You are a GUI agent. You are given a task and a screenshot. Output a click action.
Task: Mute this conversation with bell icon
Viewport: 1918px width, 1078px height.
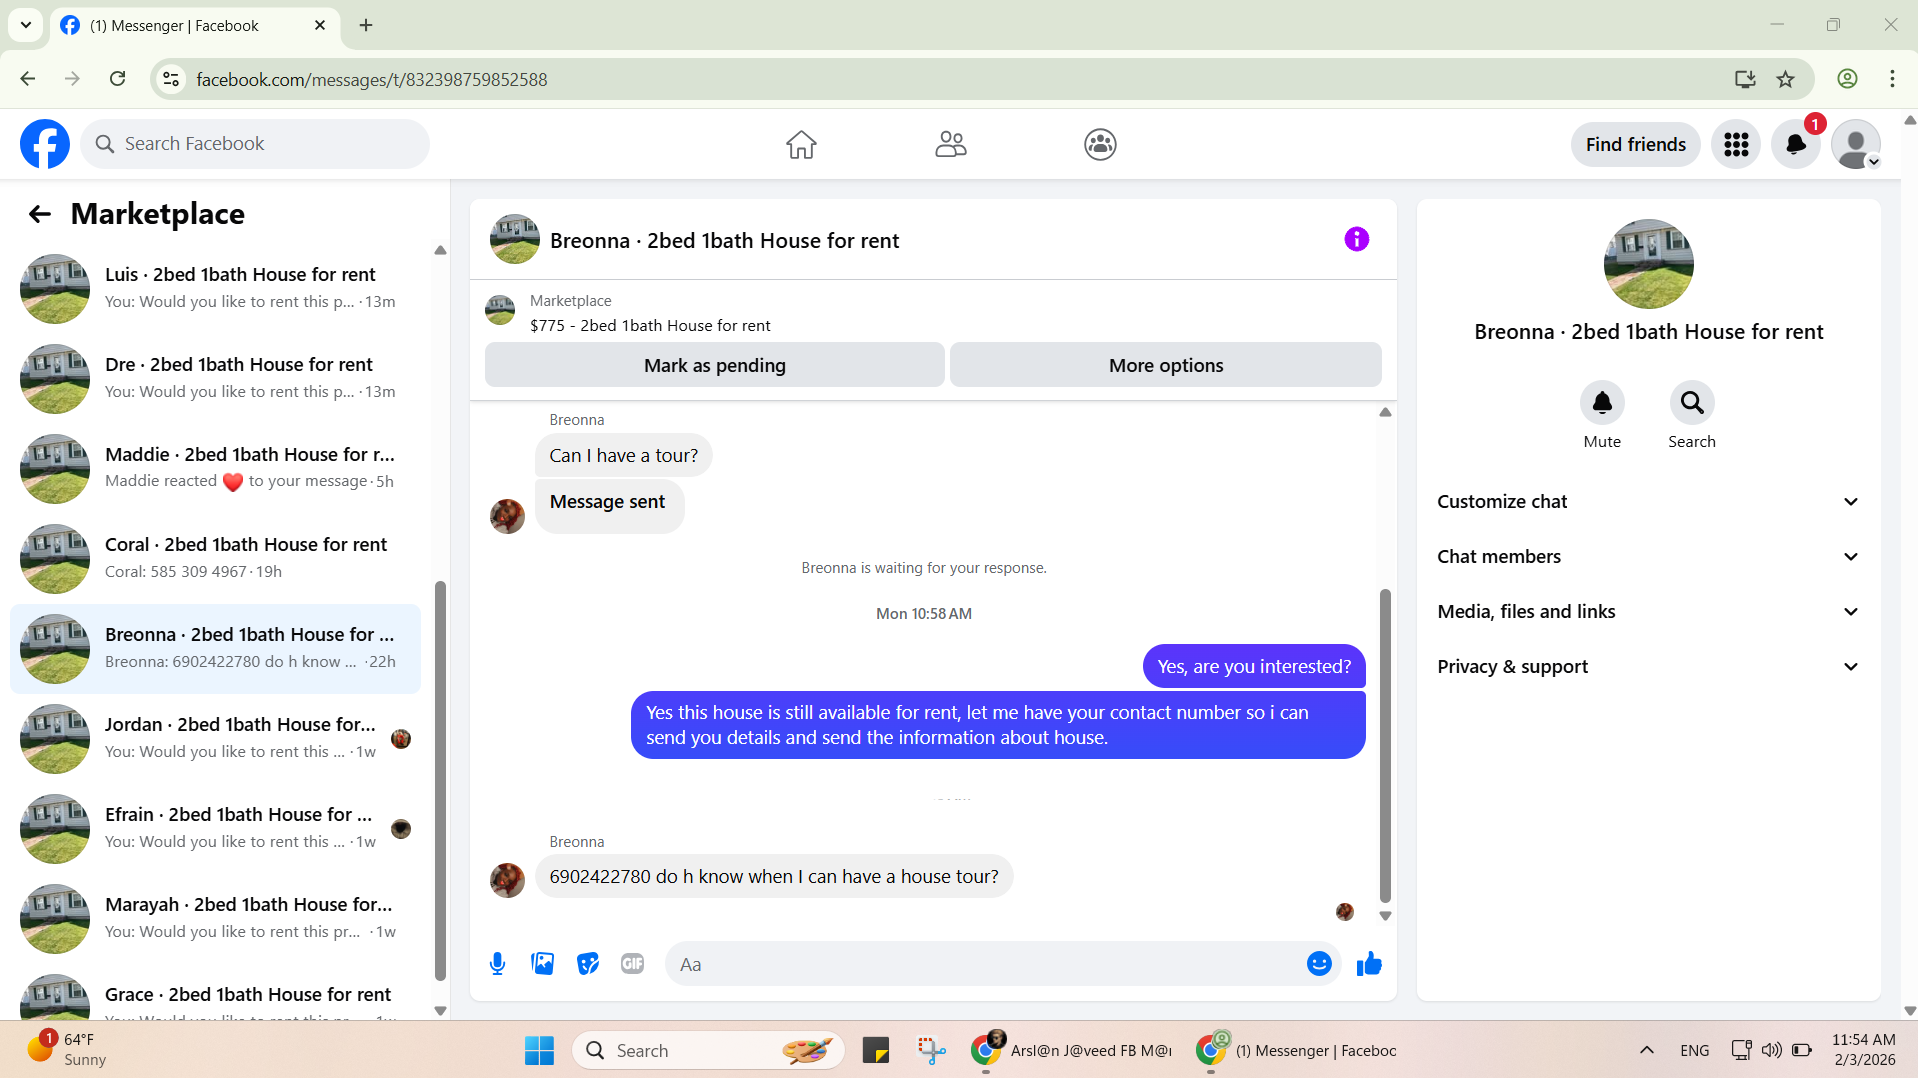tap(1602, 402)
